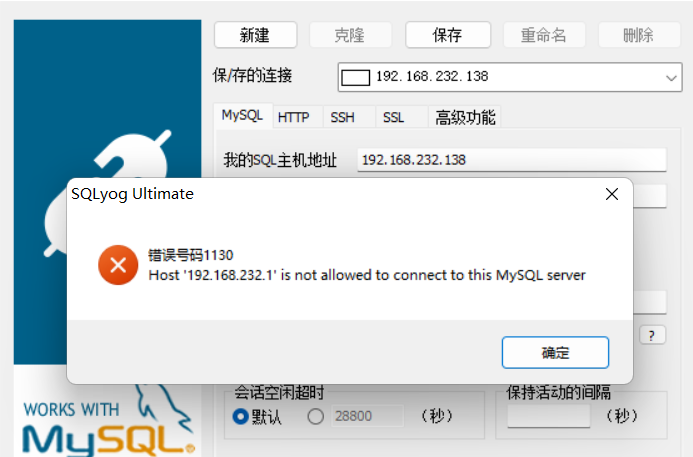Switch to the HTTP tab
693x457 pixels.
(293, 117)
